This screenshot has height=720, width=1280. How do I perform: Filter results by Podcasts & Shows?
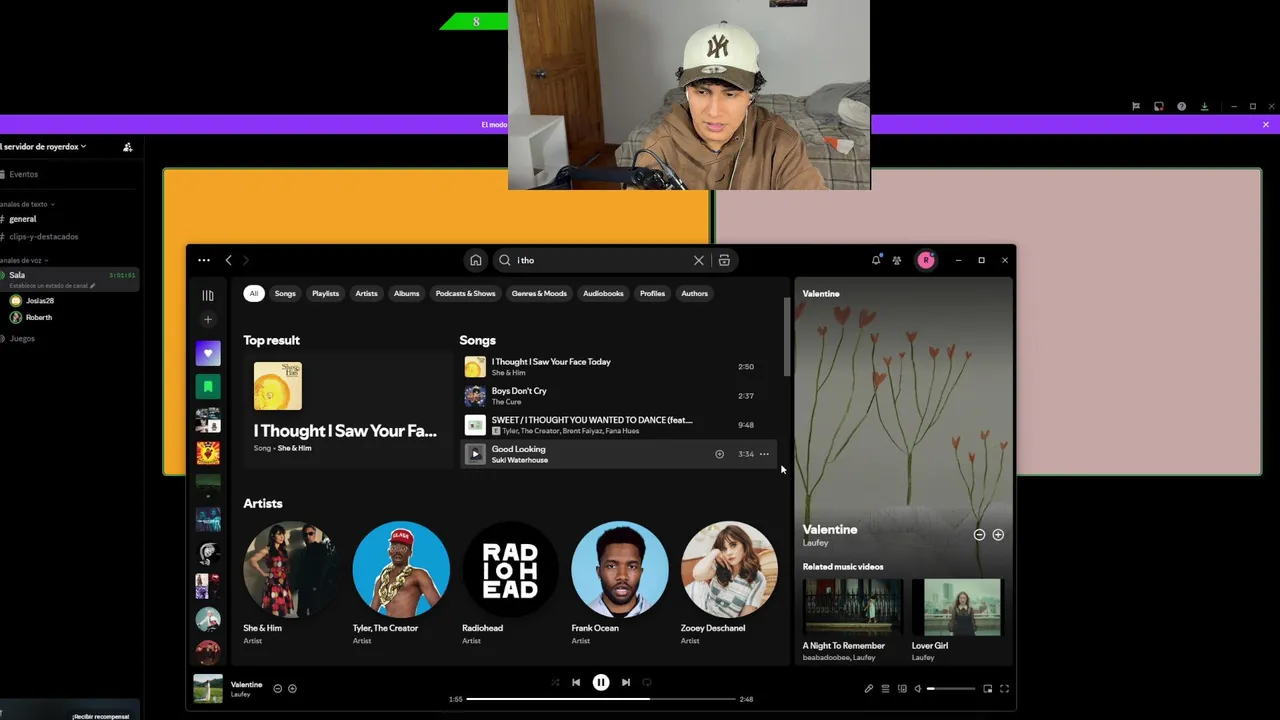point(465,294)
